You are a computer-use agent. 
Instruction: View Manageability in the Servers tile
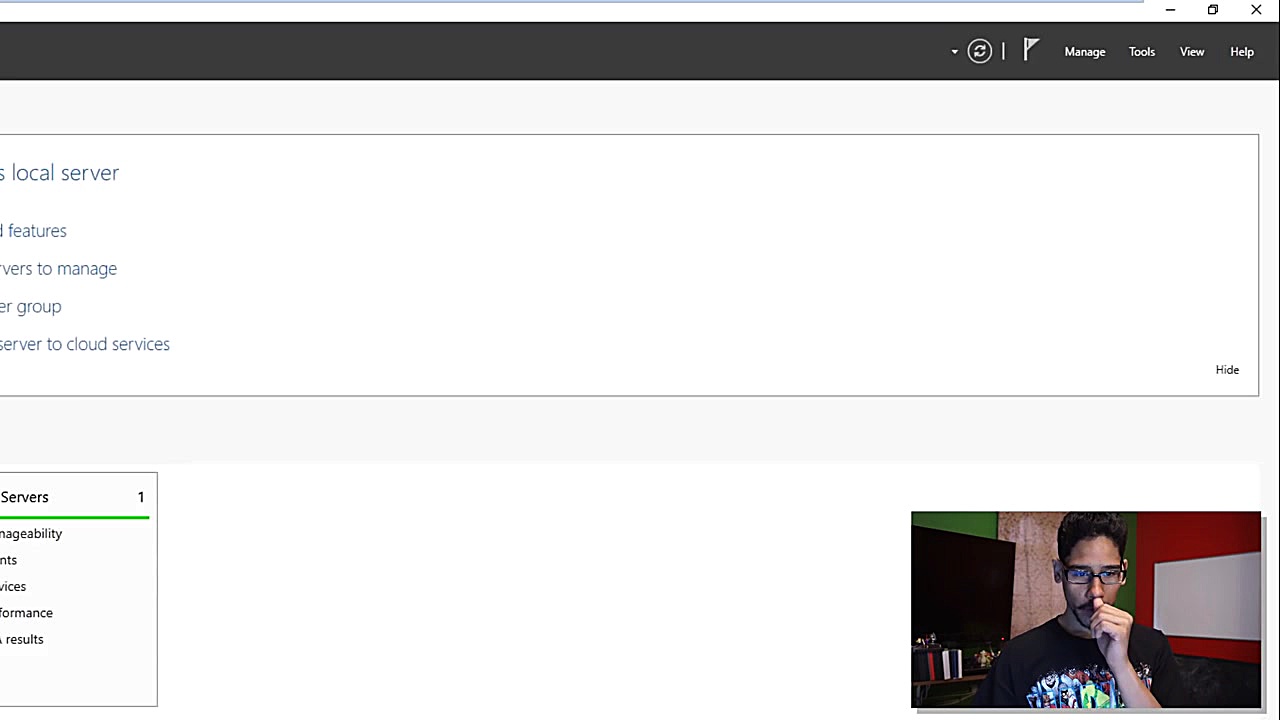[31, 534]
